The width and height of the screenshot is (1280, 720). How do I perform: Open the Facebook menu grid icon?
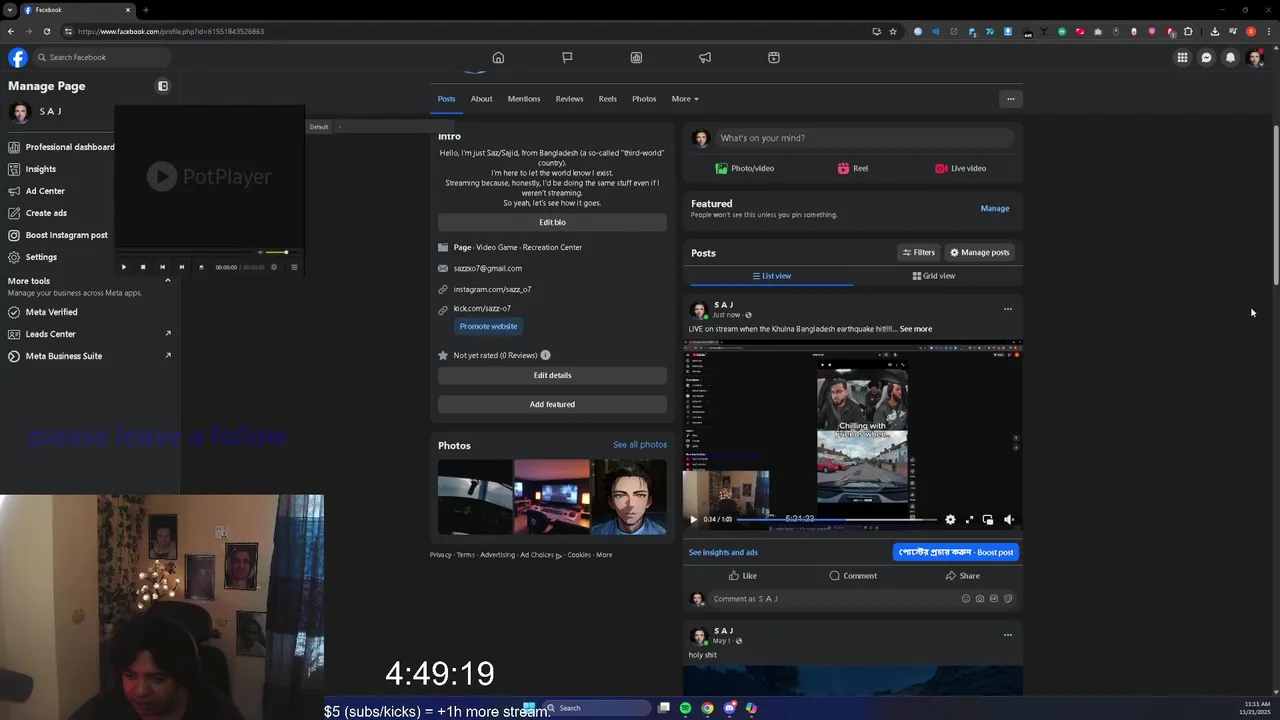pyautogui.click(x=1182, y=58)
